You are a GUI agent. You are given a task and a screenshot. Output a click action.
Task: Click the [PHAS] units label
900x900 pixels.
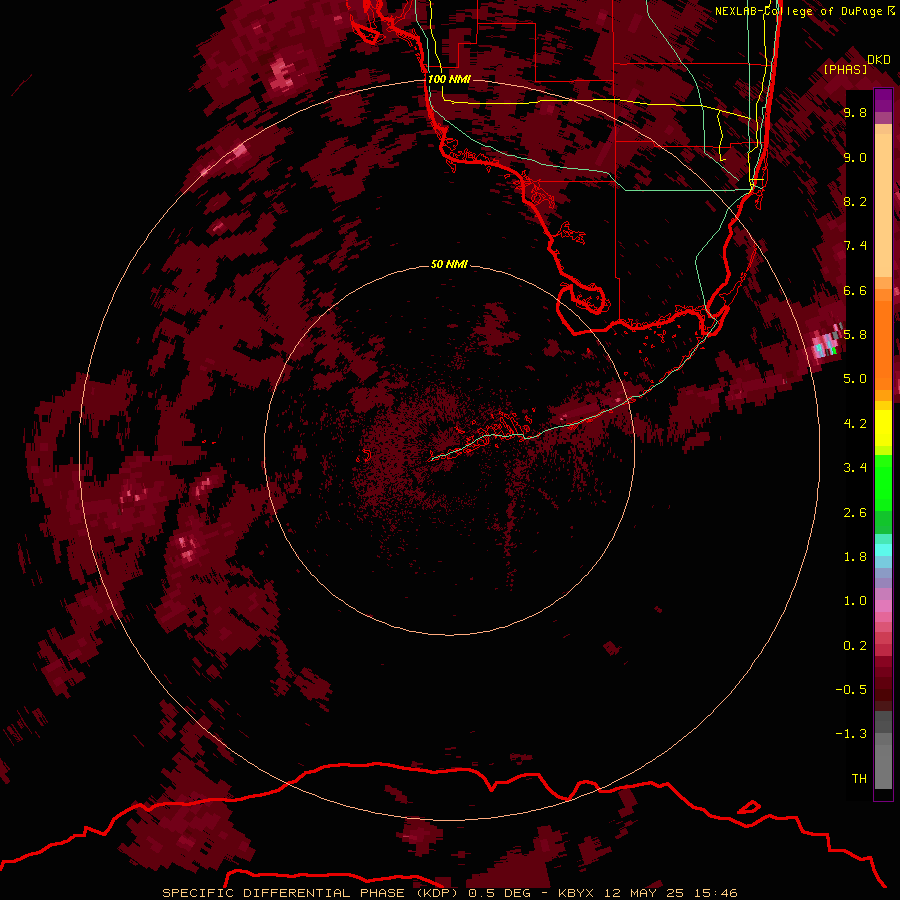845,69
